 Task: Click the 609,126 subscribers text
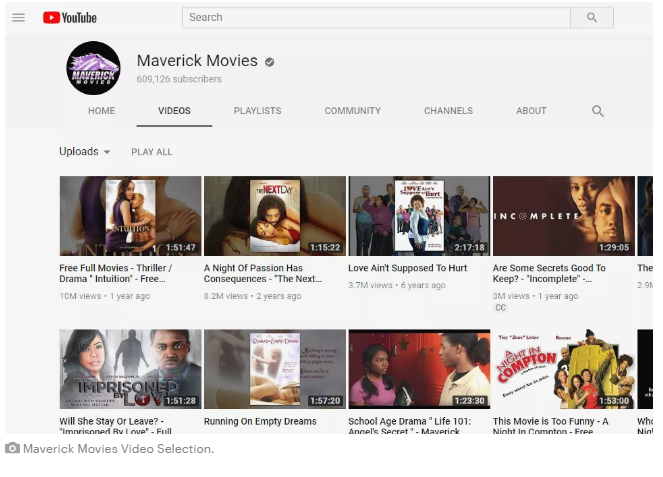[x=179, y=79]
